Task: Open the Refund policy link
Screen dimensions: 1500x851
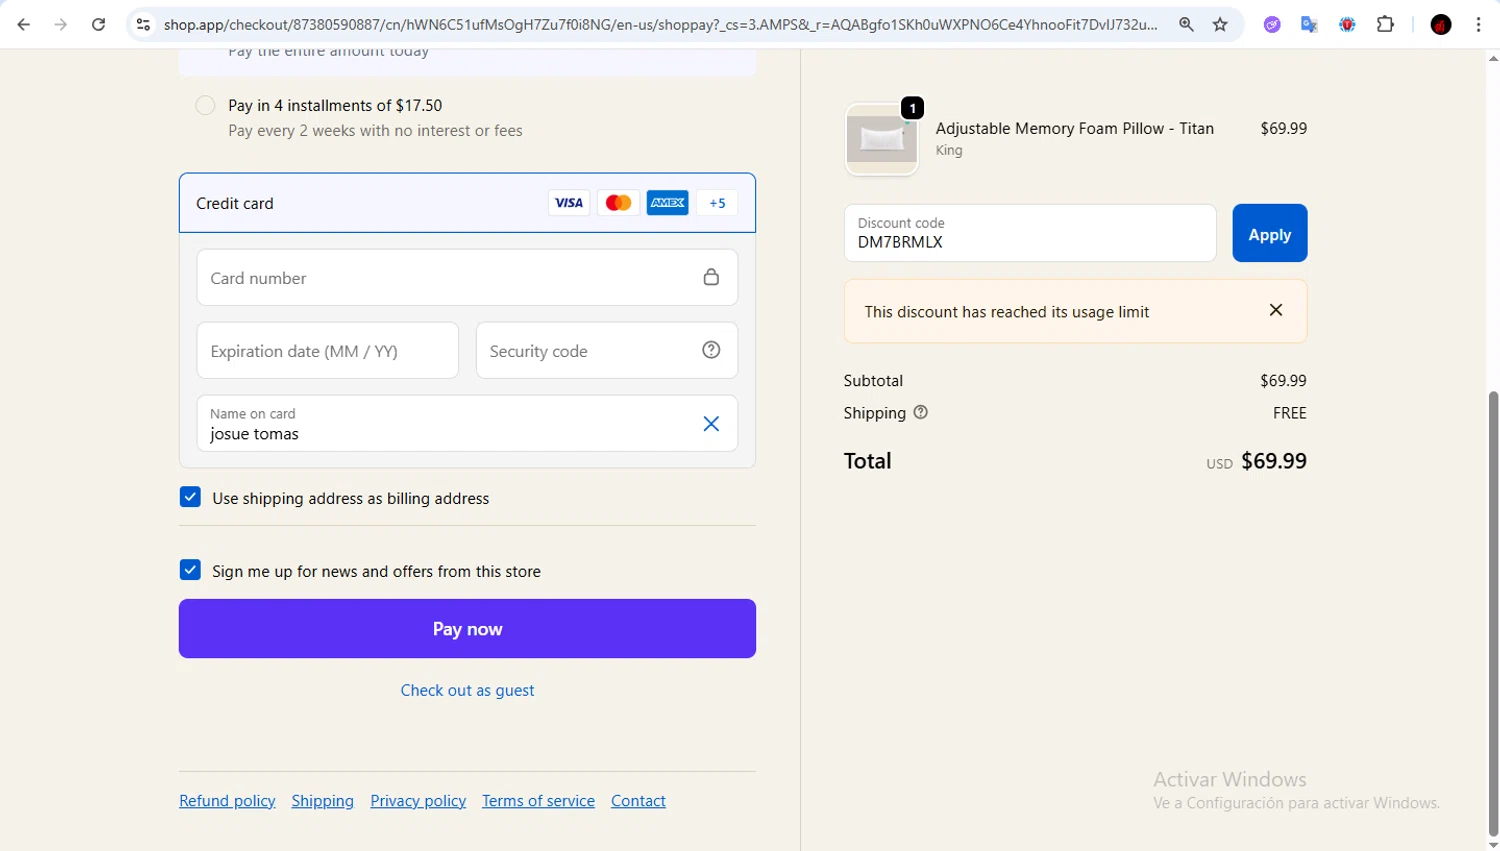Action: (227, 801)
